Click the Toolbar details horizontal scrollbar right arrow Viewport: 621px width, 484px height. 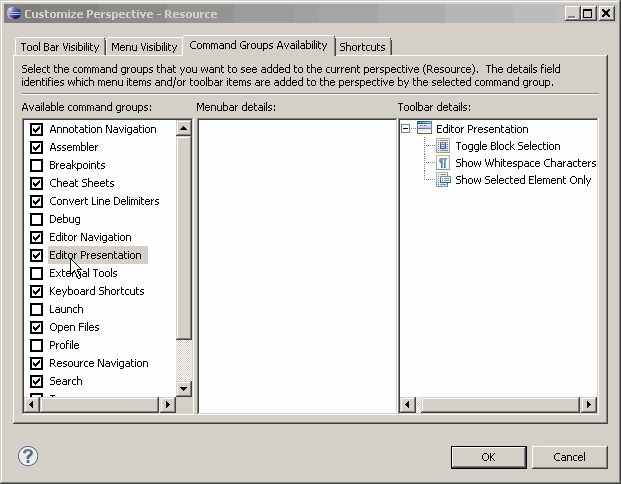(589, 405)
